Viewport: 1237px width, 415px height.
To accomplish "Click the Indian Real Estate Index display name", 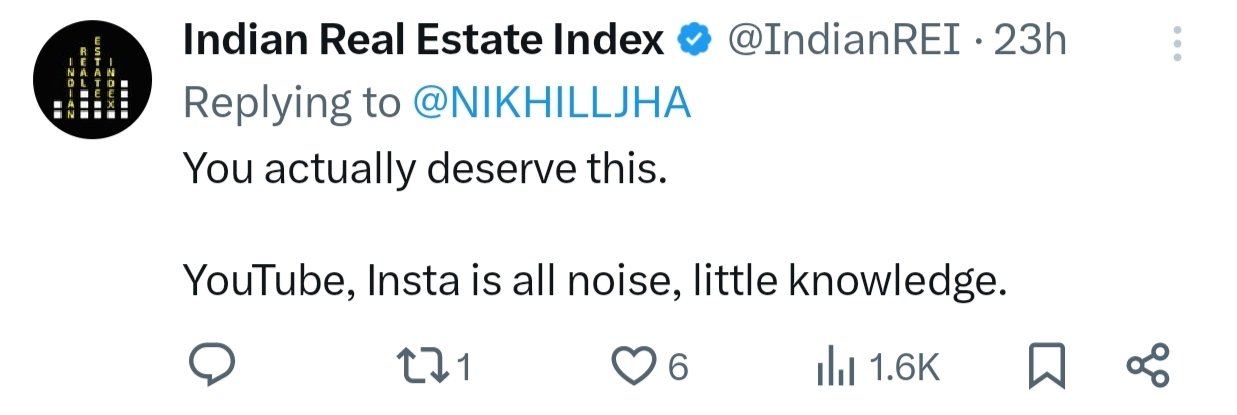I will pos(424,41).
